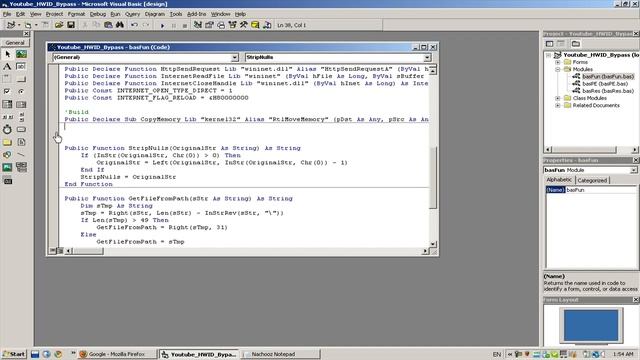Open the Add-Ins menu
The width and height of the screenshot is (640, 360).
click(196, 14)
